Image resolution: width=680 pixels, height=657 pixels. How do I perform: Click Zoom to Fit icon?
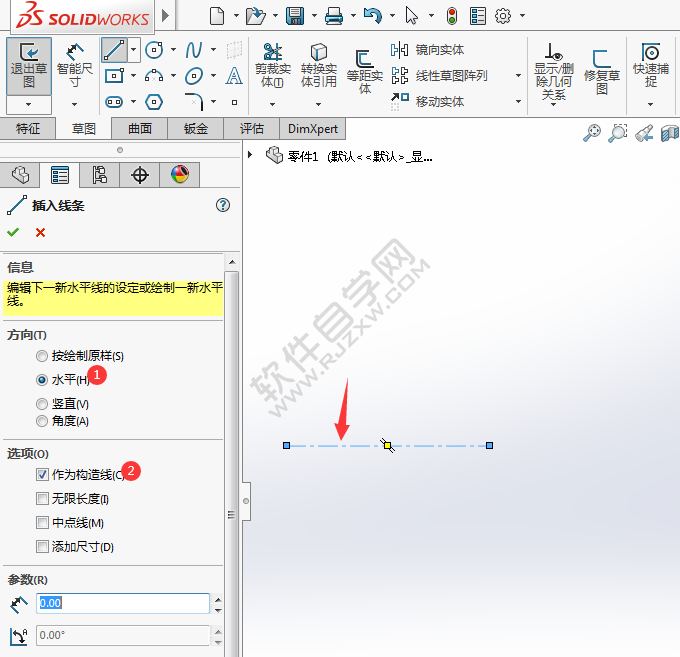(x=592, y=133)
